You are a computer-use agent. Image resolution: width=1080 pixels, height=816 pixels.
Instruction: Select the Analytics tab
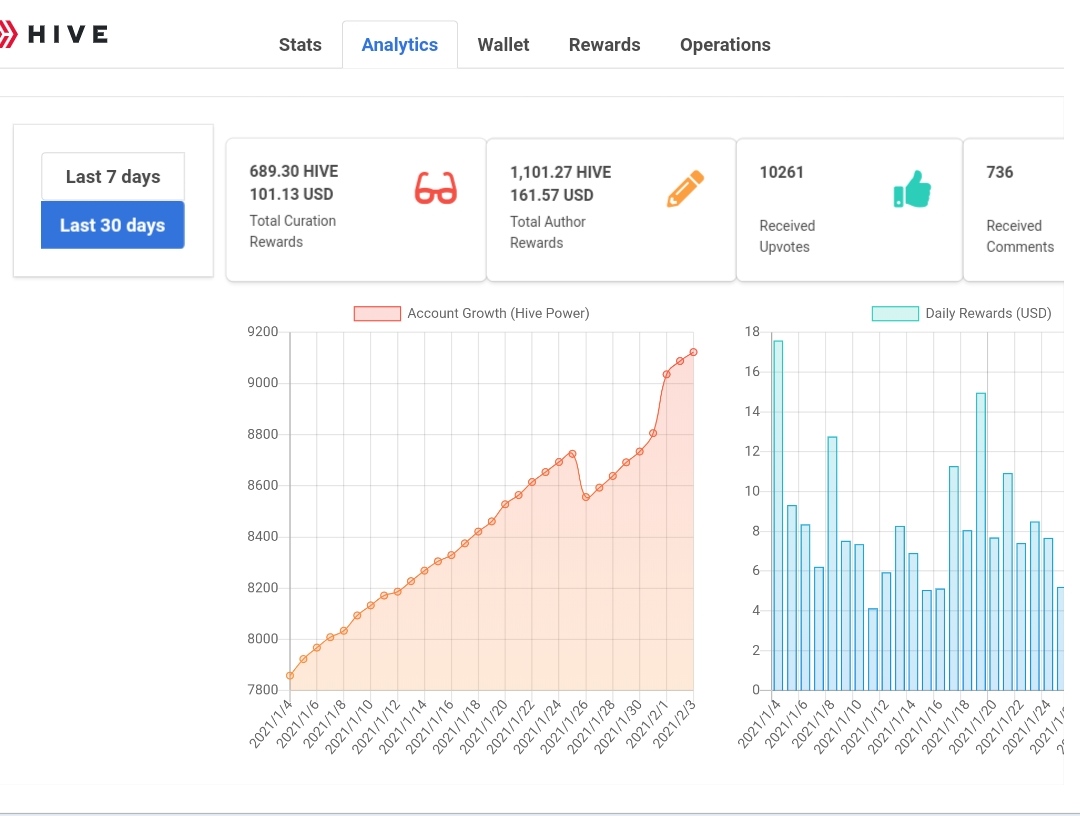point(399,45)
